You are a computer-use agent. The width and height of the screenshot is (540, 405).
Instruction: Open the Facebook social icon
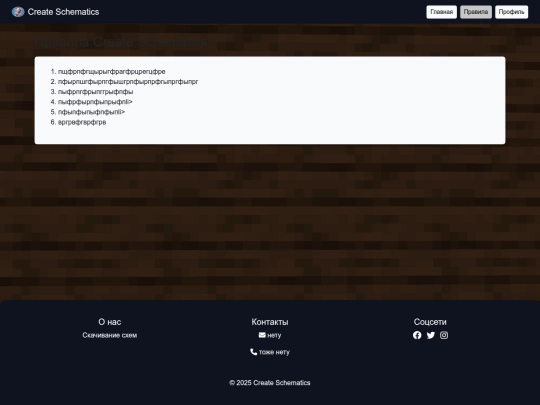click(417, 335)
